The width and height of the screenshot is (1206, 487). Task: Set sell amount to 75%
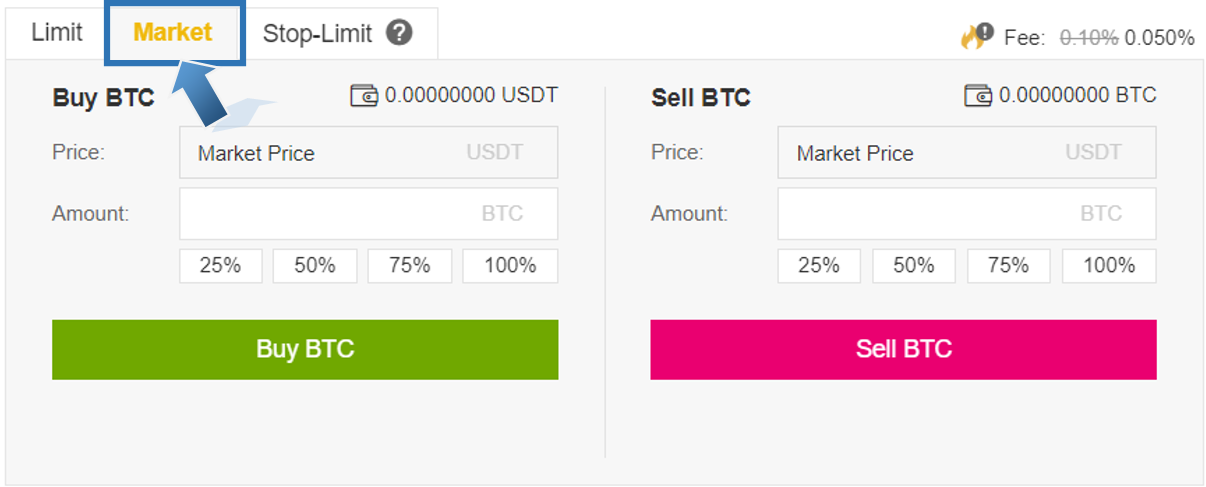click(1008, 266)
